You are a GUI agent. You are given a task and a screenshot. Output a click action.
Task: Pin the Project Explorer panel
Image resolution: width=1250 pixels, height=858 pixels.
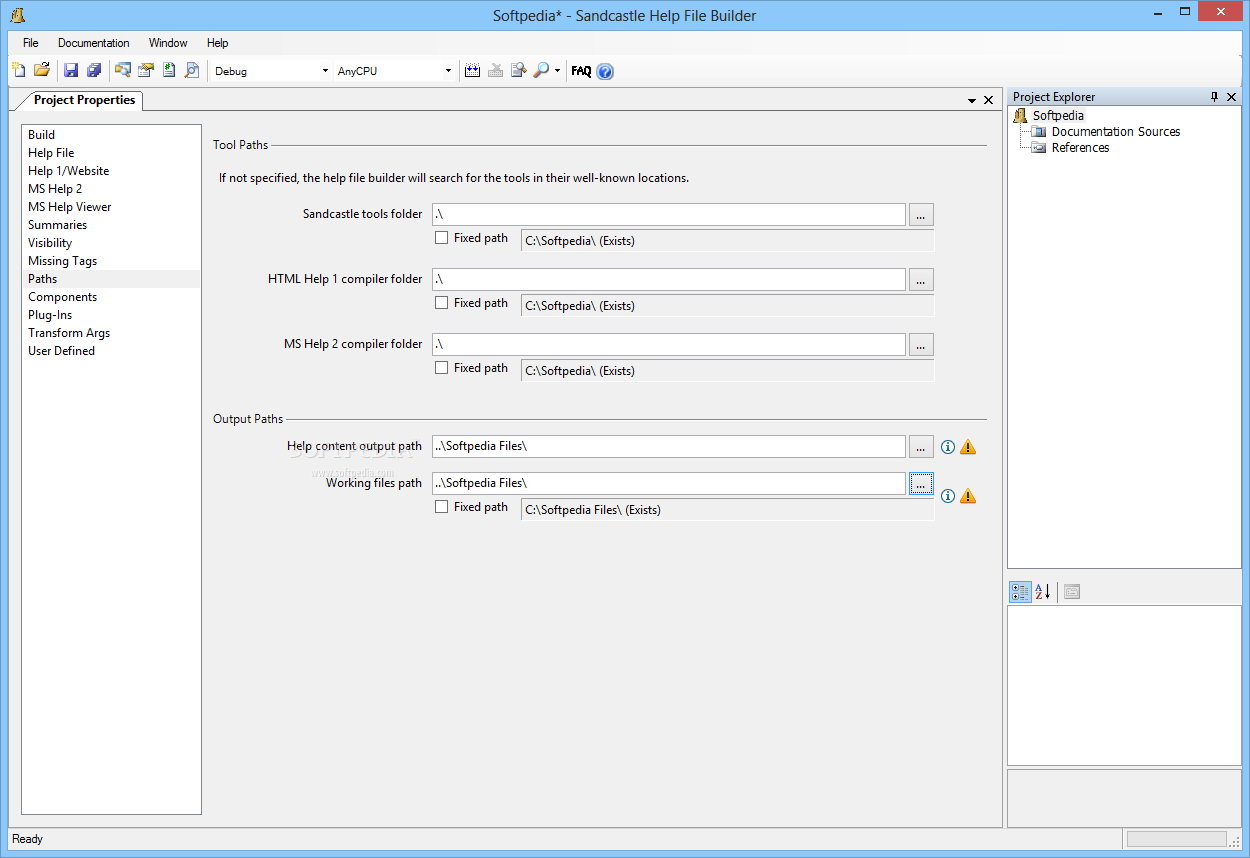click(1215, 97)
